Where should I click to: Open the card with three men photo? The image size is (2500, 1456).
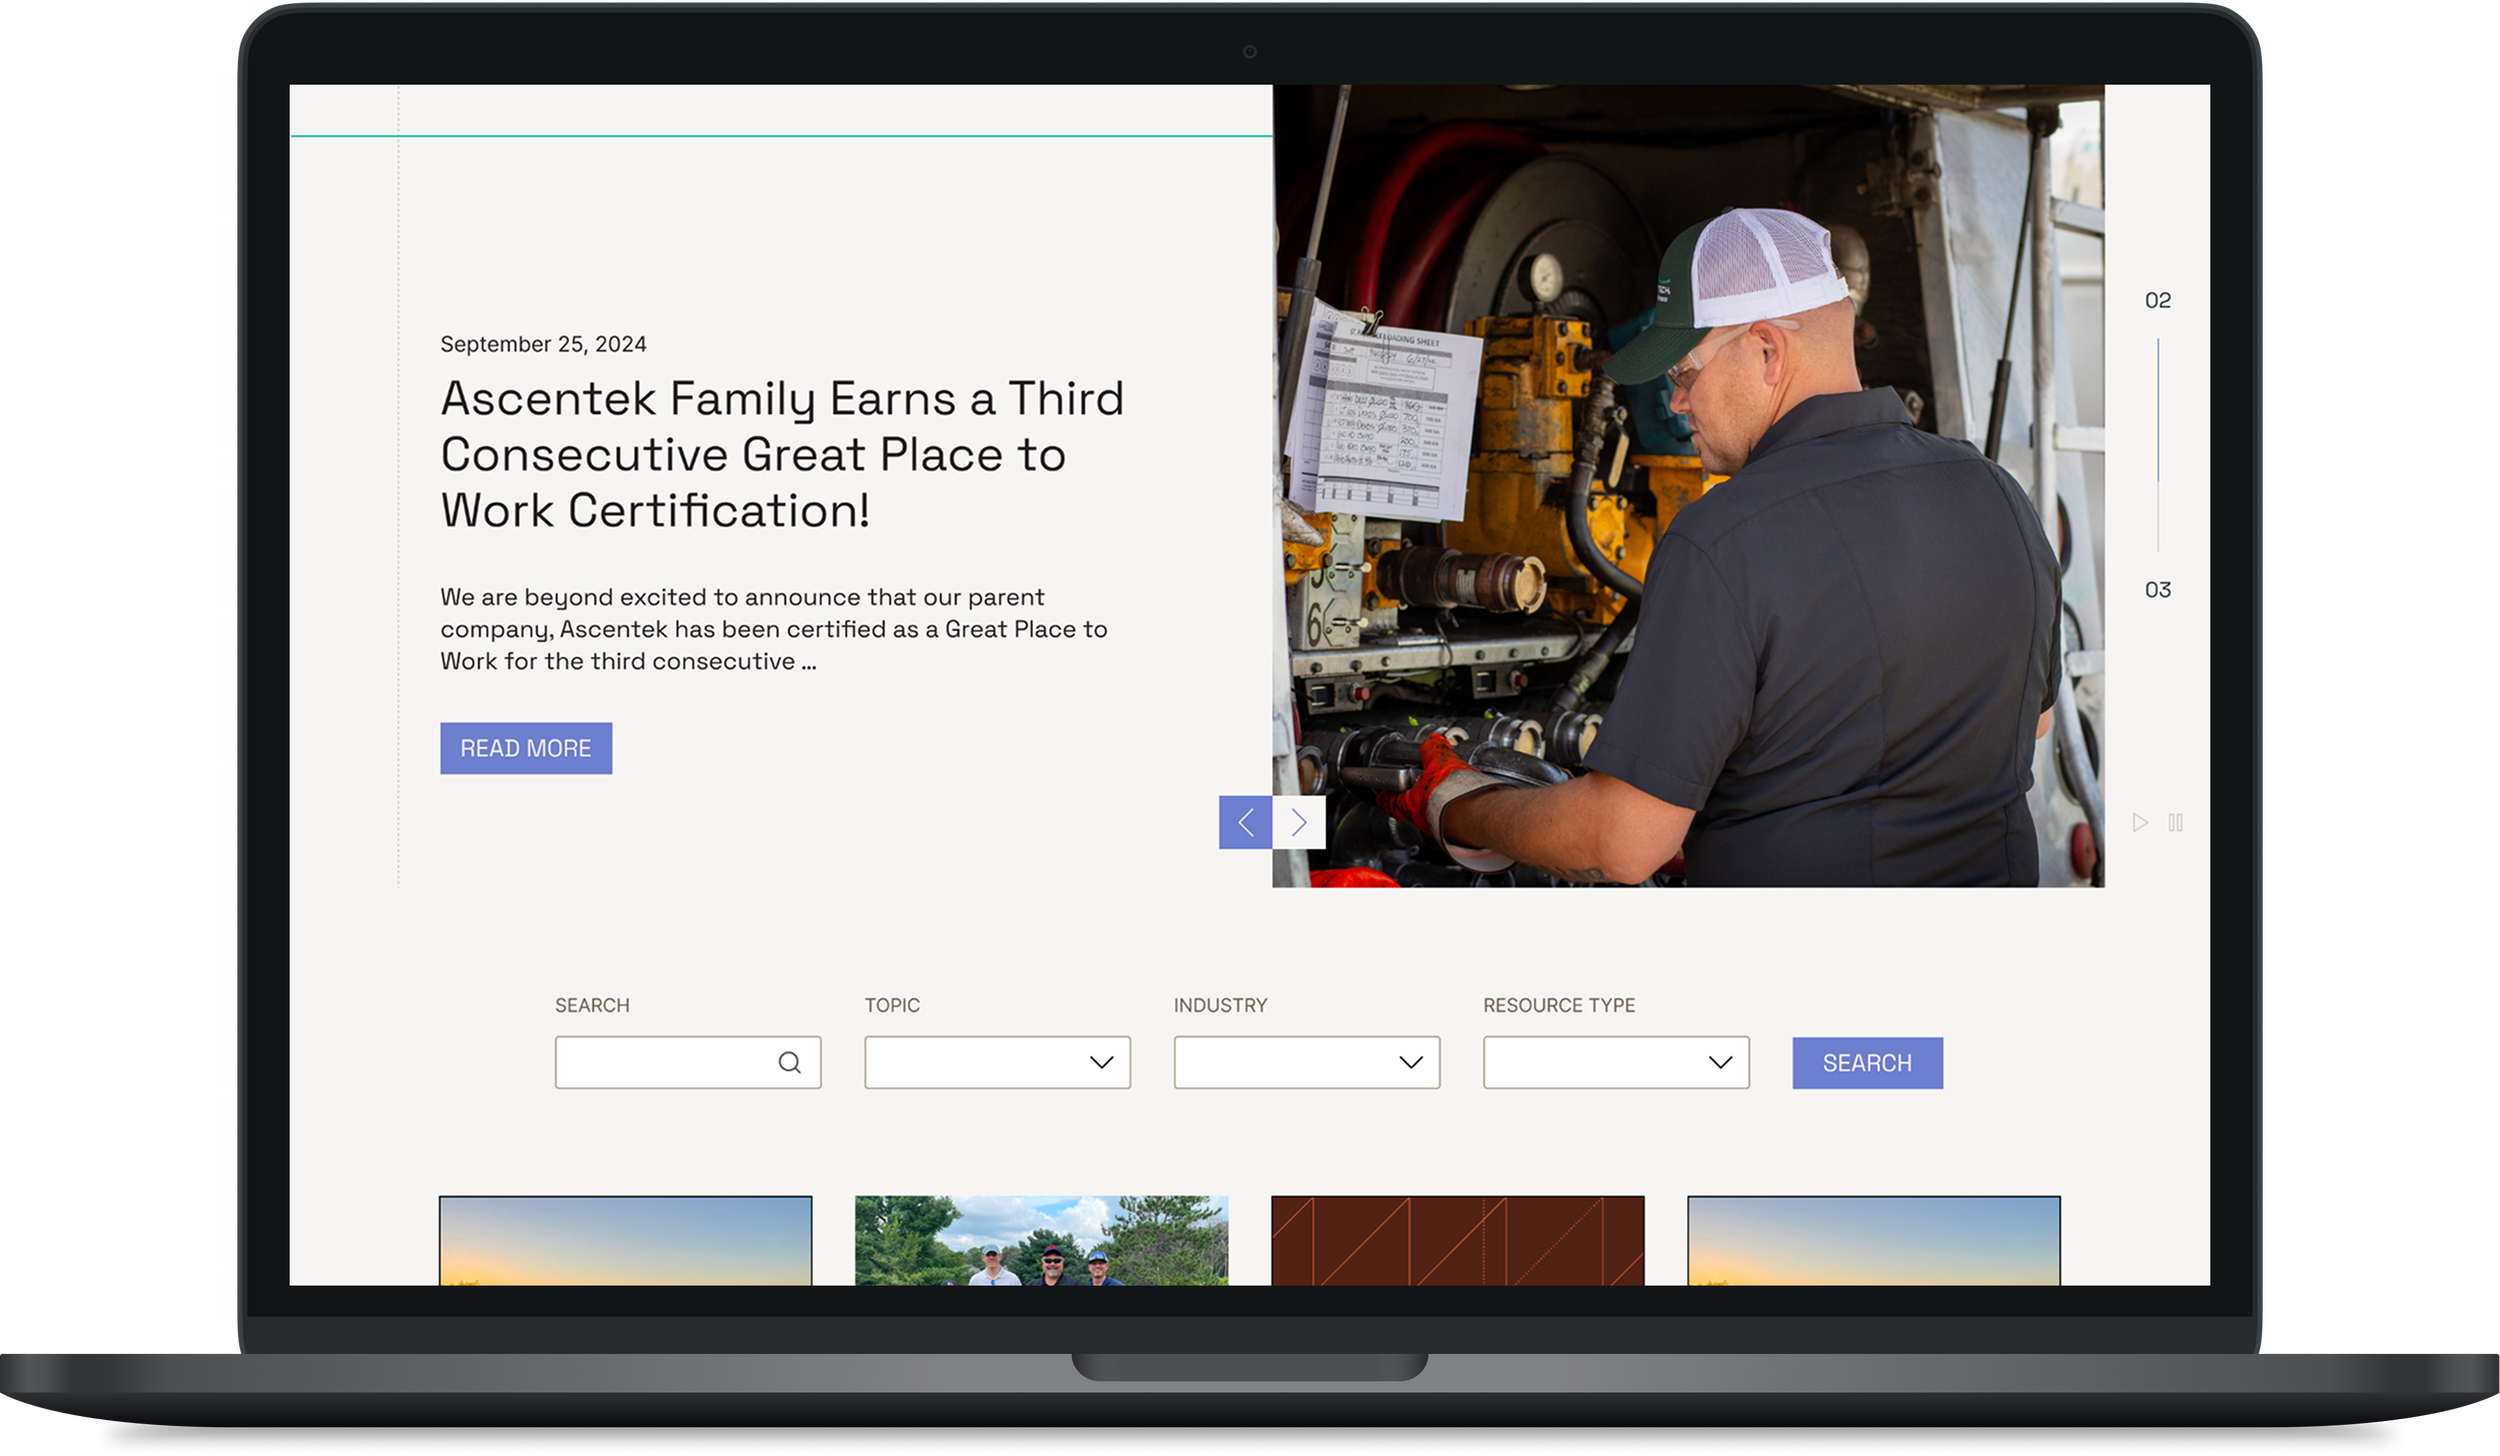pyautogui.click(x=1041, y=1240)
